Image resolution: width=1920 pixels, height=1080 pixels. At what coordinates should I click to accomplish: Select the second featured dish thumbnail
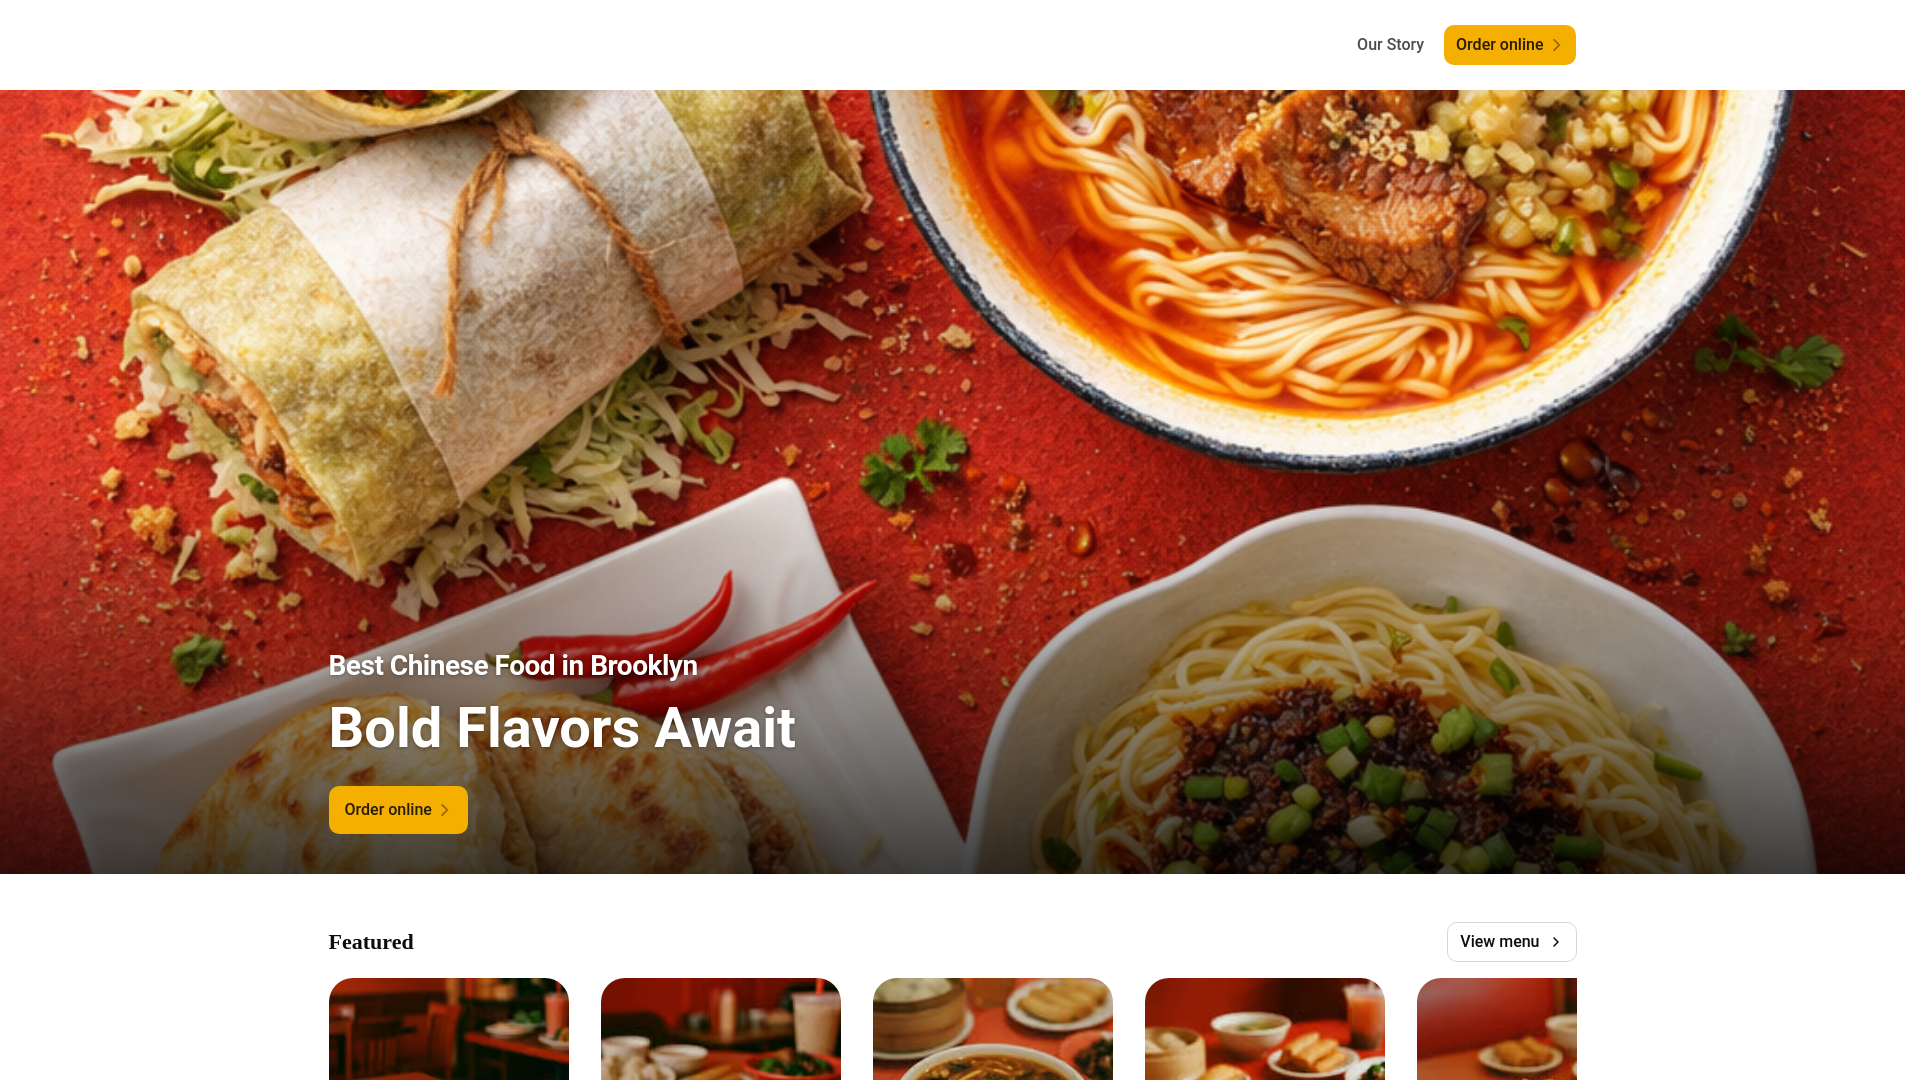721,1029
